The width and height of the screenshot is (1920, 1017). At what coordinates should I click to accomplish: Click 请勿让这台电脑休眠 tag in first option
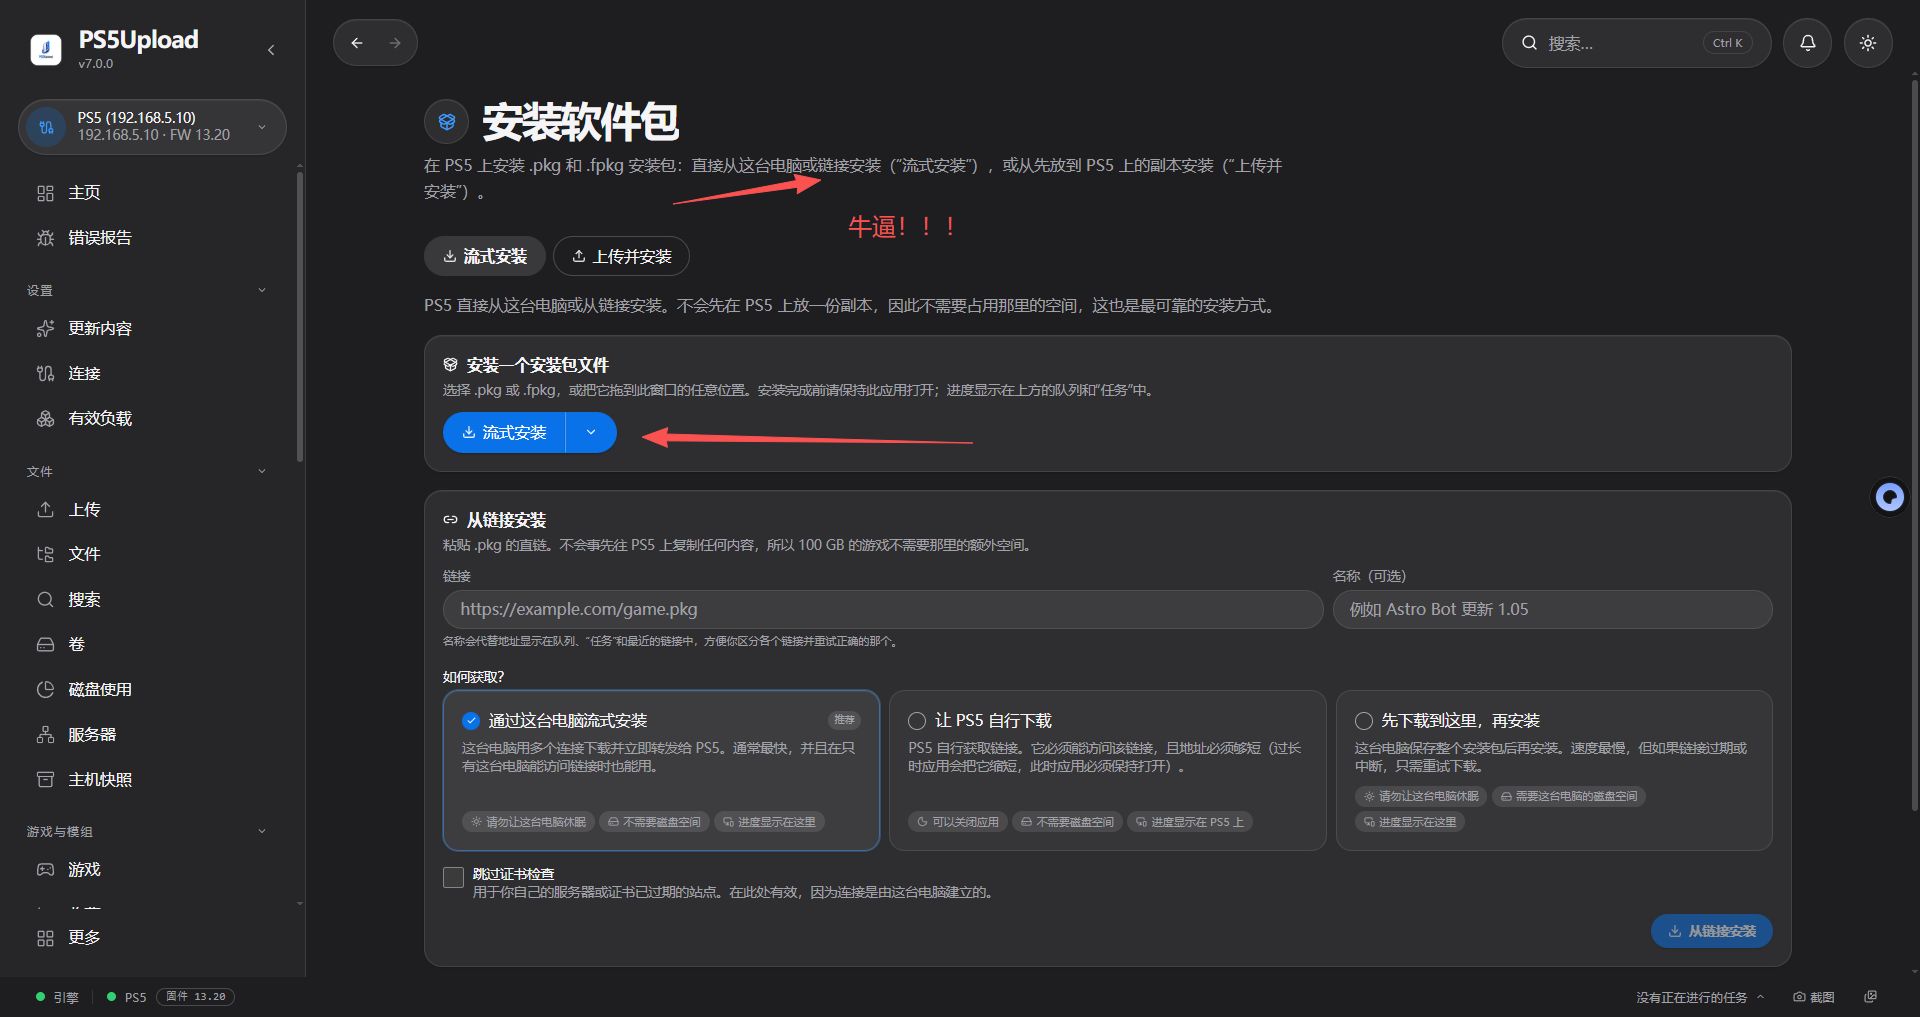coord(528,822)
